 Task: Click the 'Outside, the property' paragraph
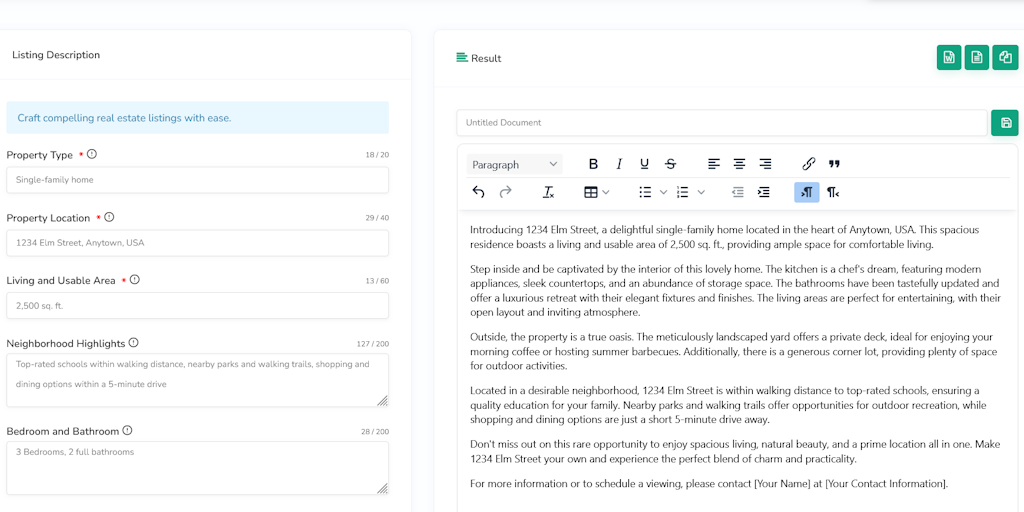coord(733,351)
